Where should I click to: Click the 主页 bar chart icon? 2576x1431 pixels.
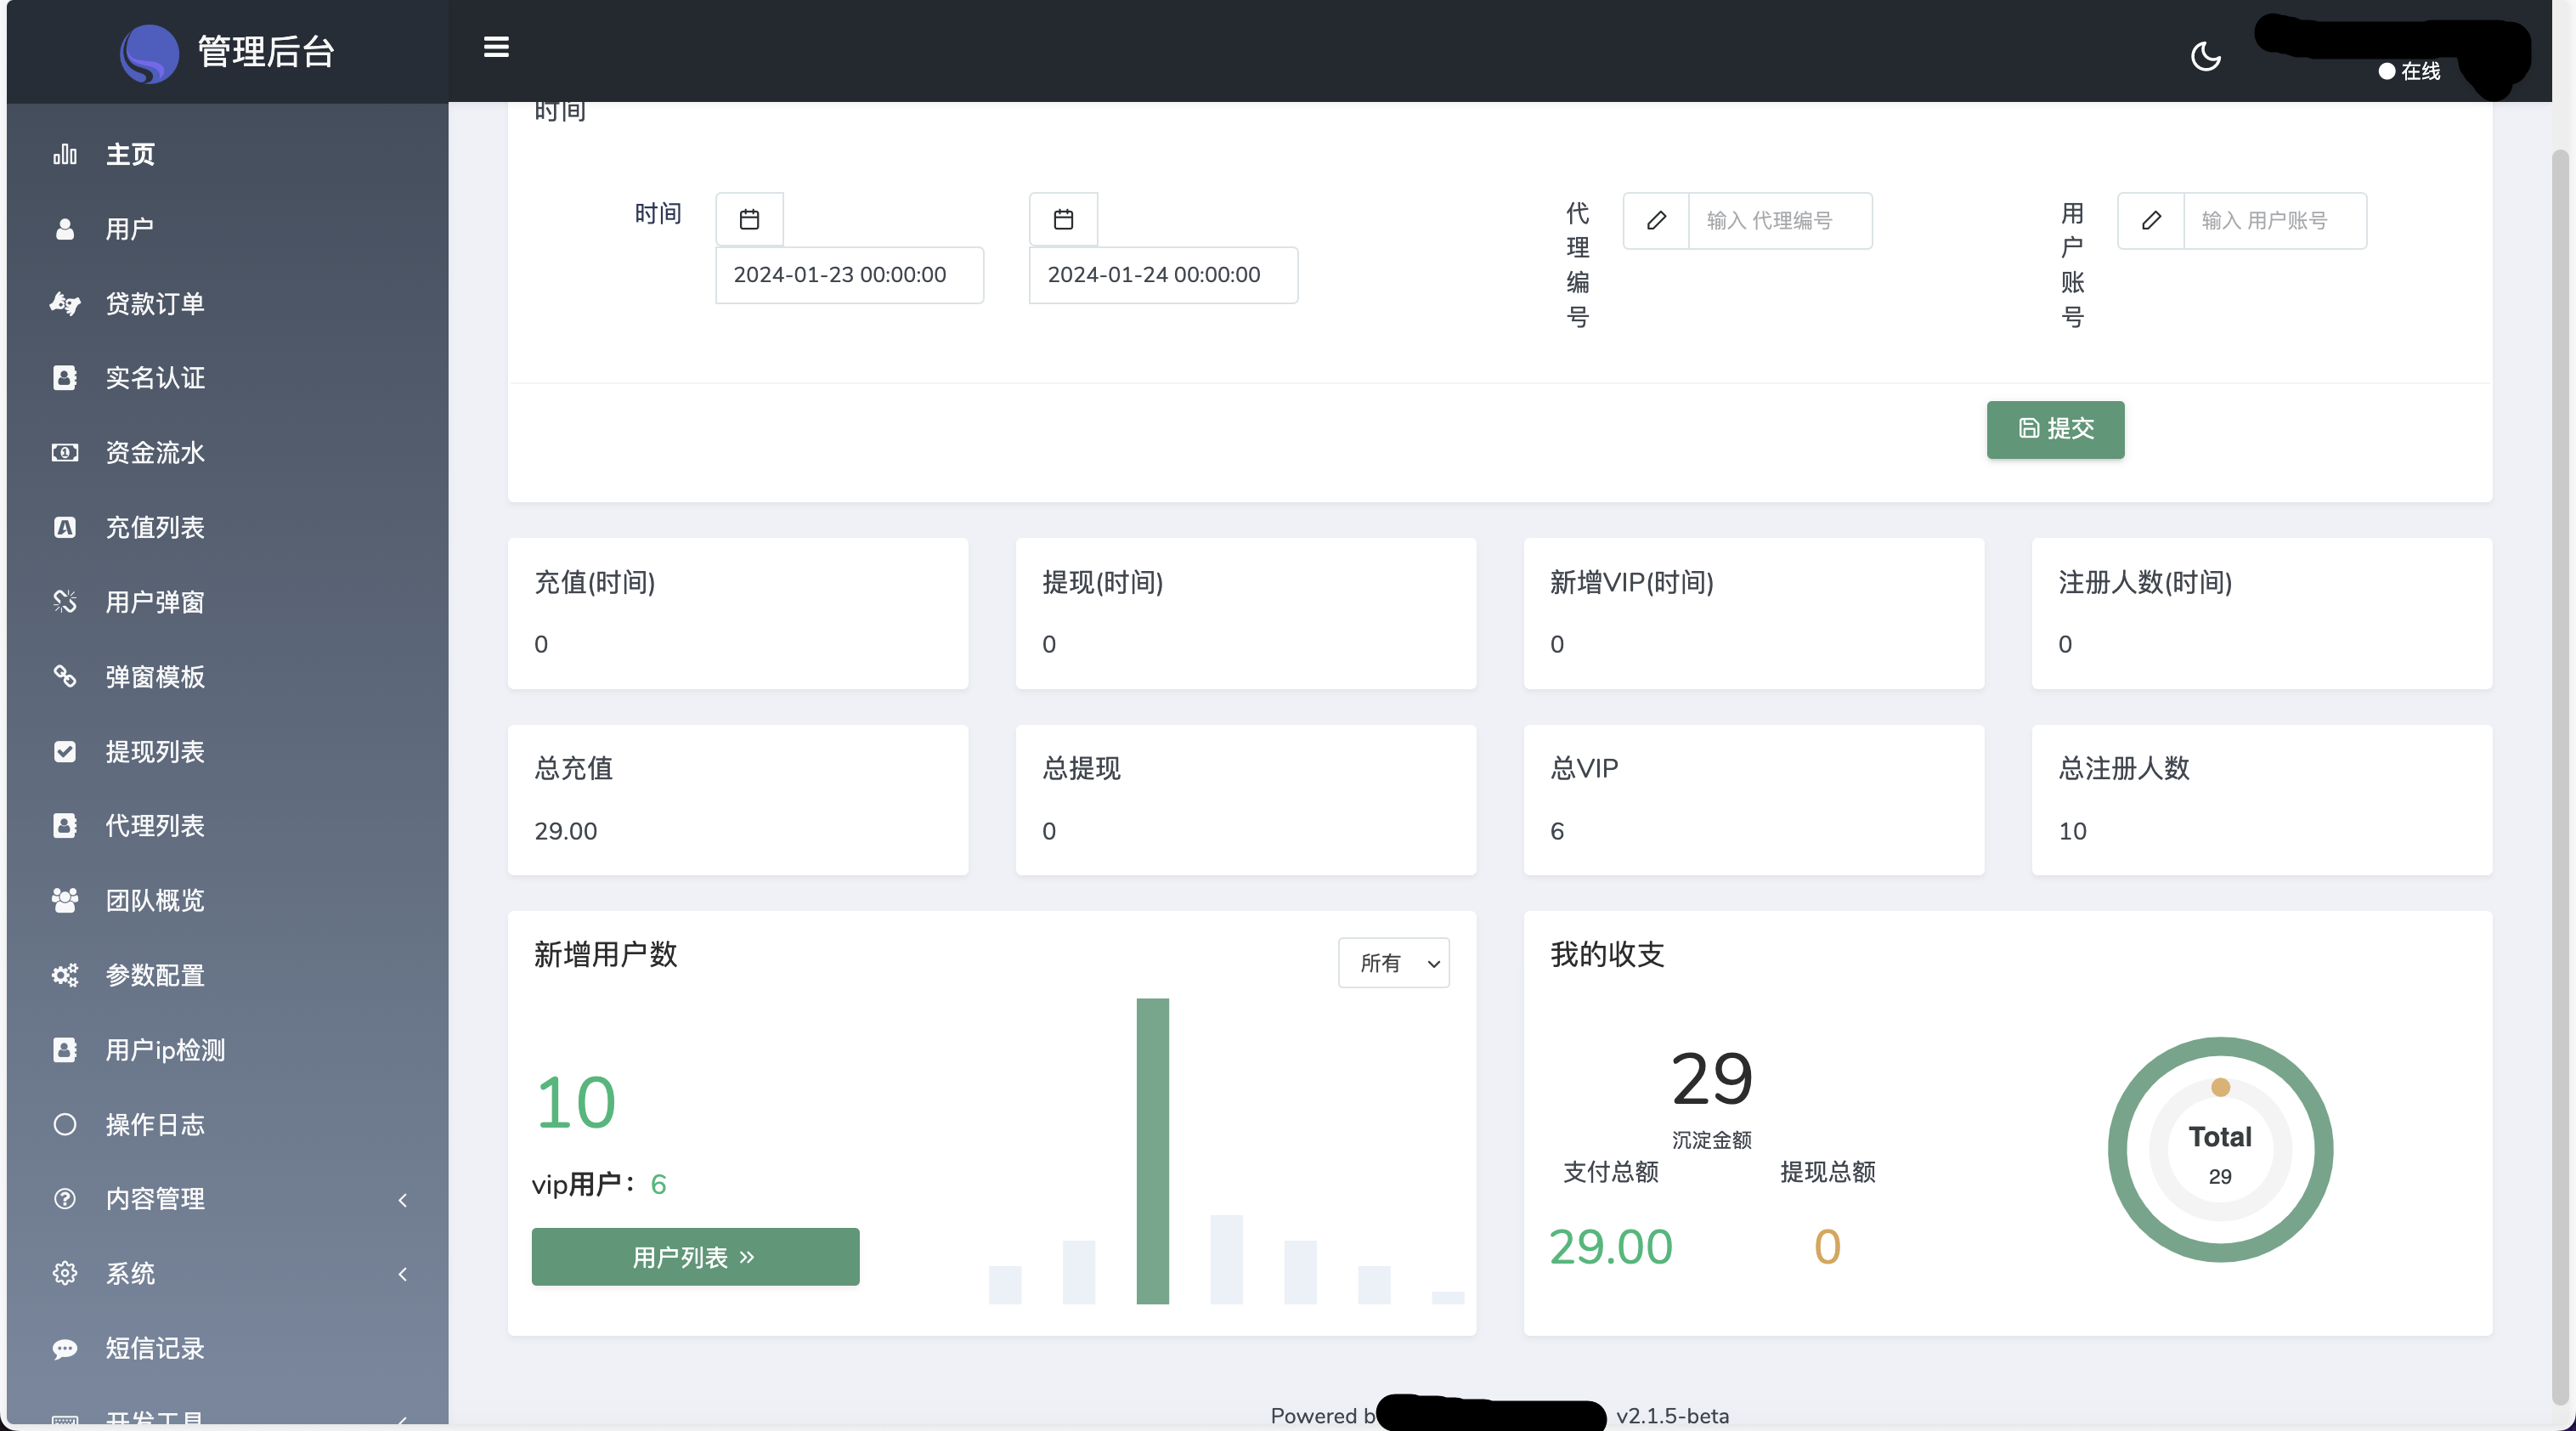coord(65,154)
